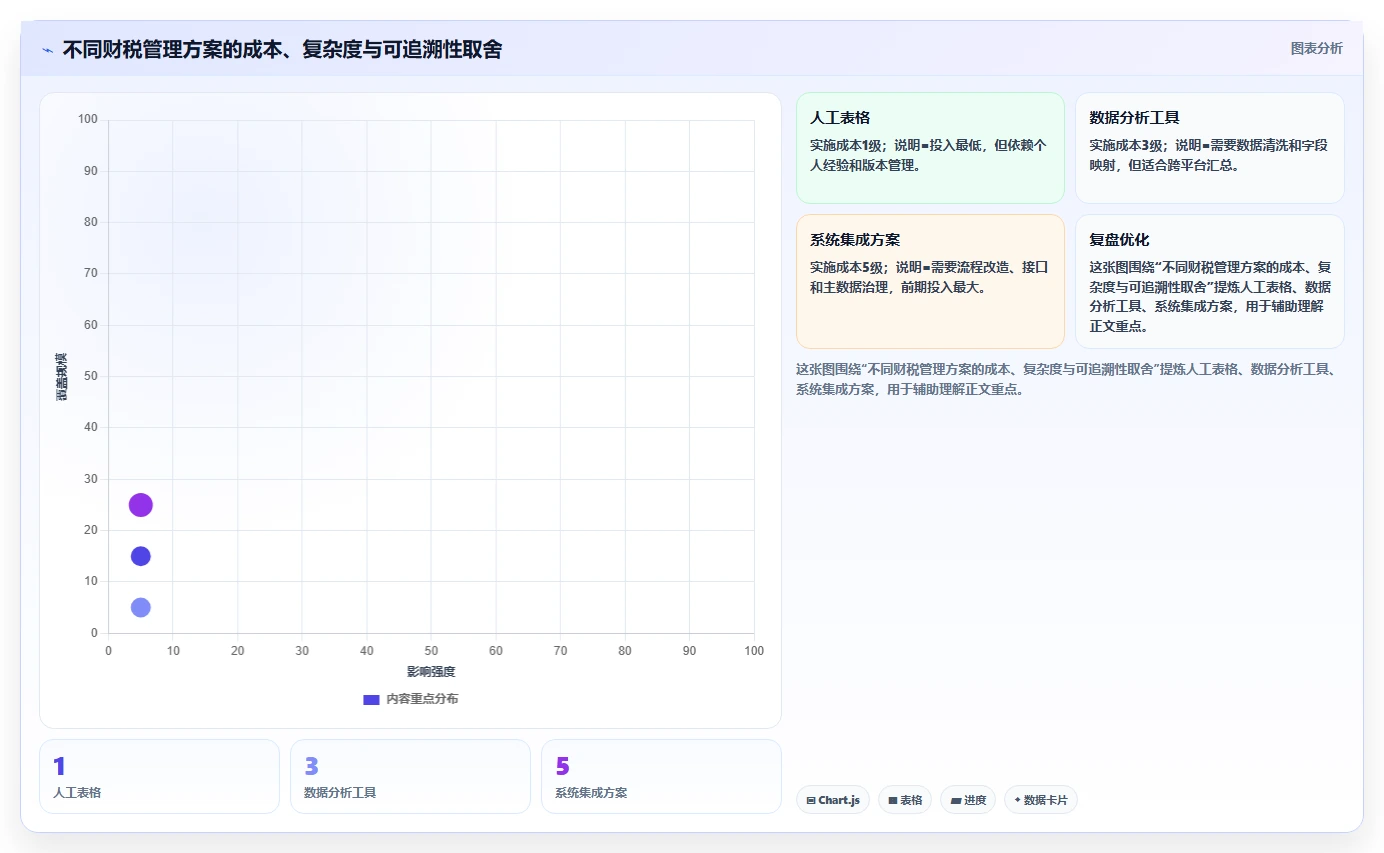
Task: Select the 数据卡片 tag chip
Action: pyautogui.click(x=1041, y=800)
